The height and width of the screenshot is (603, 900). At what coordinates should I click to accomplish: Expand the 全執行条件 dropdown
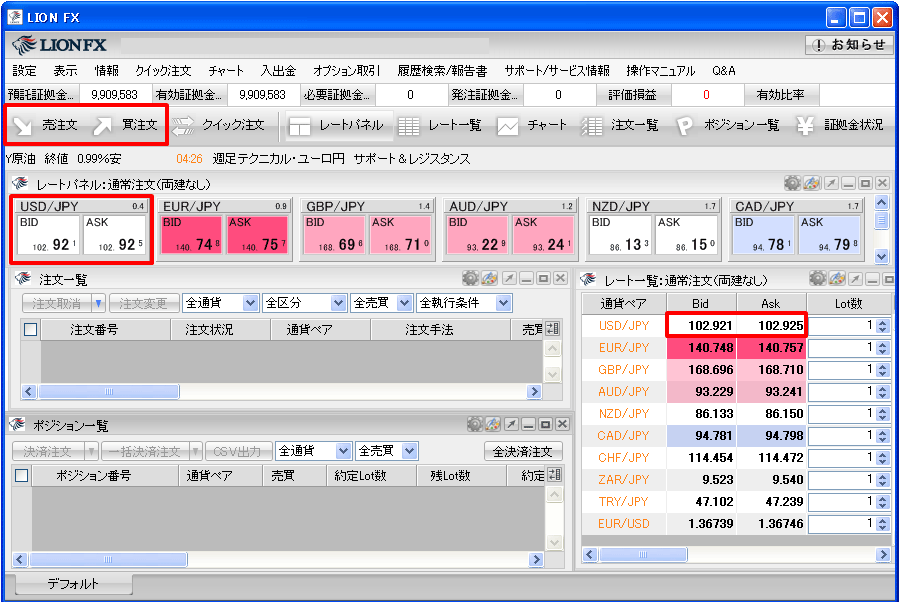503,303
